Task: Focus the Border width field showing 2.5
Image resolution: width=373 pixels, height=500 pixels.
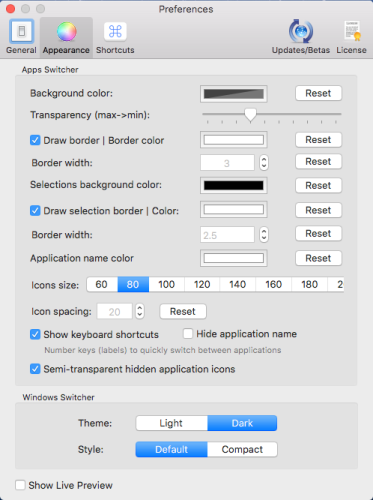Action: (x=227, y=235)
